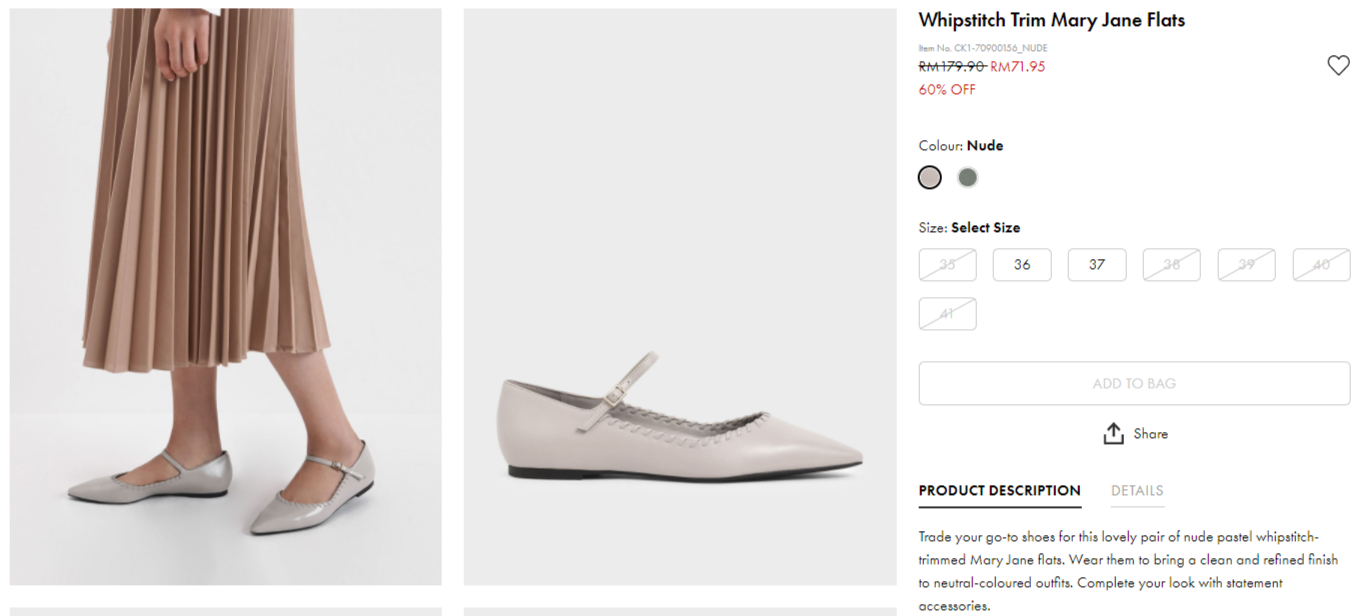Select crossed-out size 40
This screenshot has width=1370, height=616.
(1321, 265)
